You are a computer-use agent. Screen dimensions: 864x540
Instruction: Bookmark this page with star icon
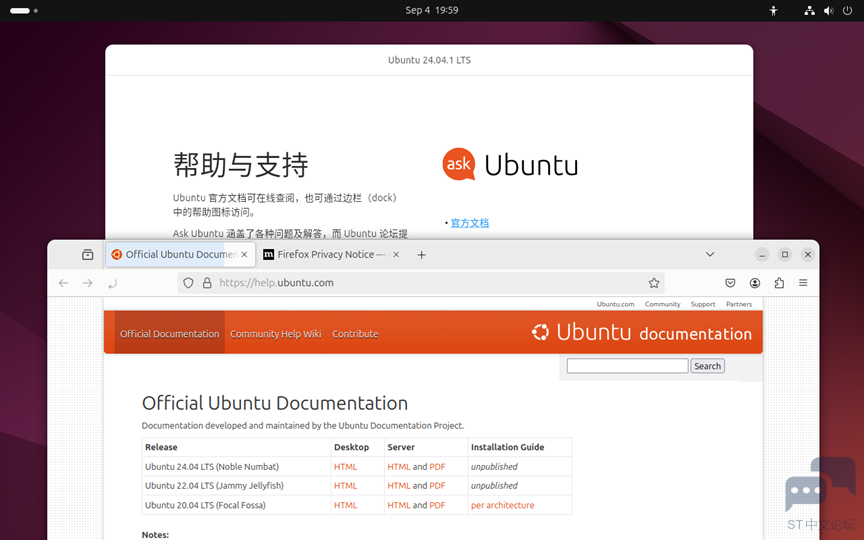654,283
